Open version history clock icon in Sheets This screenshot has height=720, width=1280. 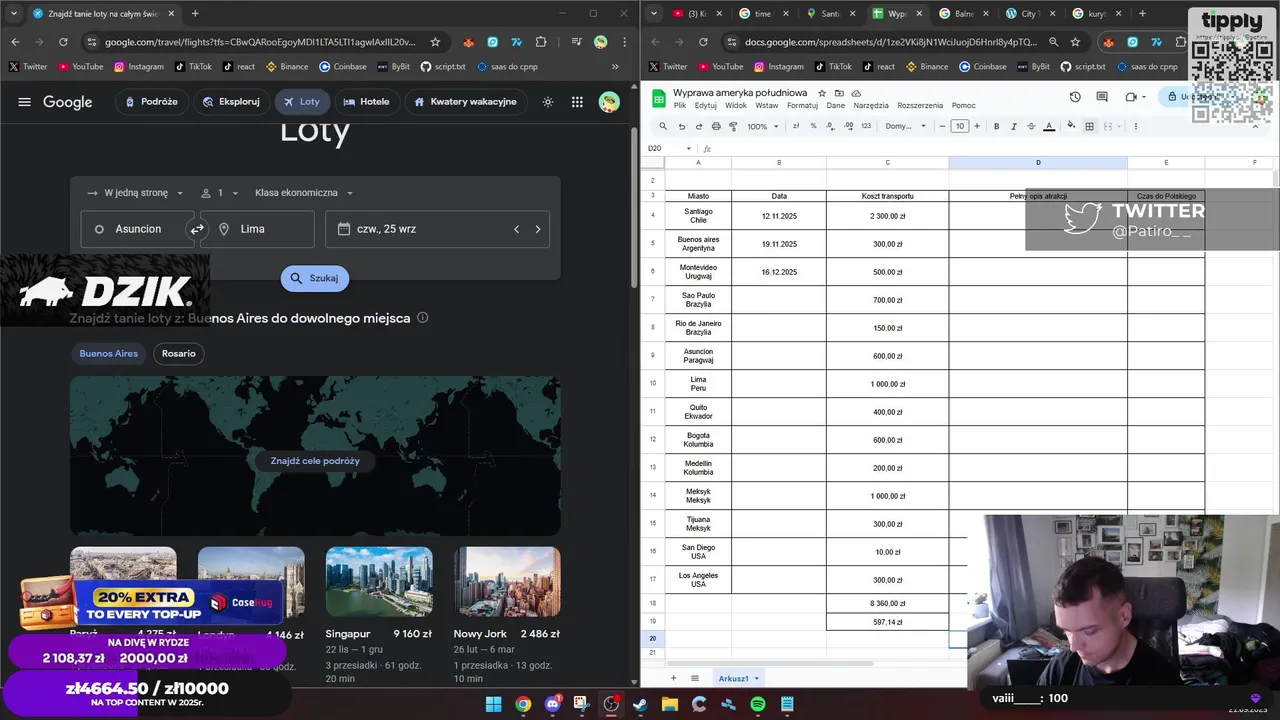pos(1075,97)
